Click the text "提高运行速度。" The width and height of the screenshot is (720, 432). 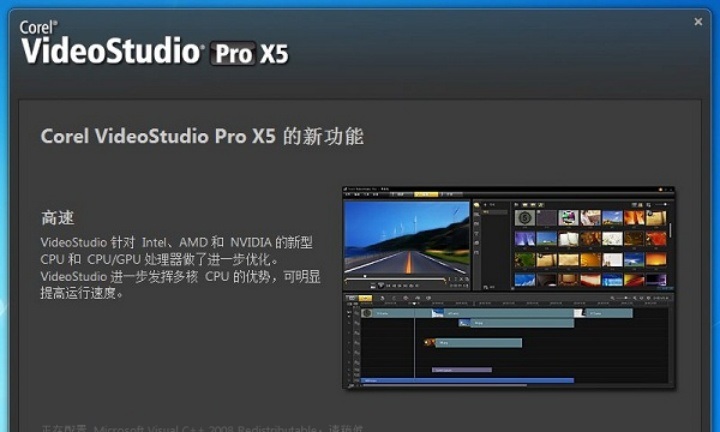pyautogui.click(x=82, y=293)
